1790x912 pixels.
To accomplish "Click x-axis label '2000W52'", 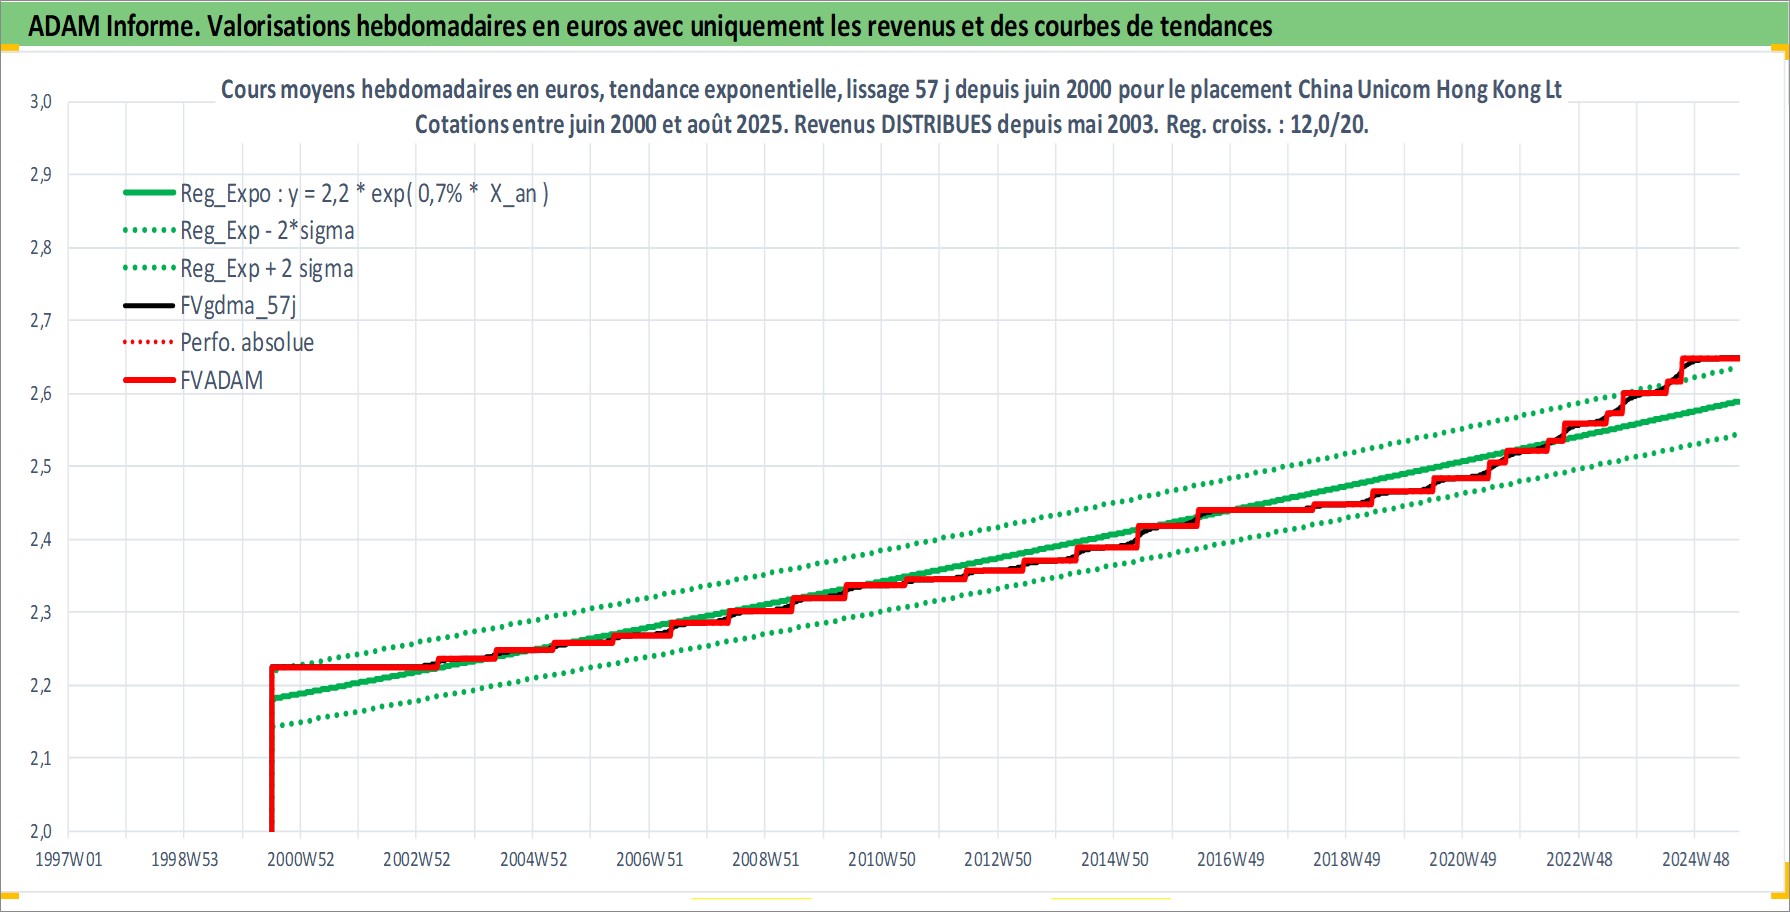I will [300, 860].
